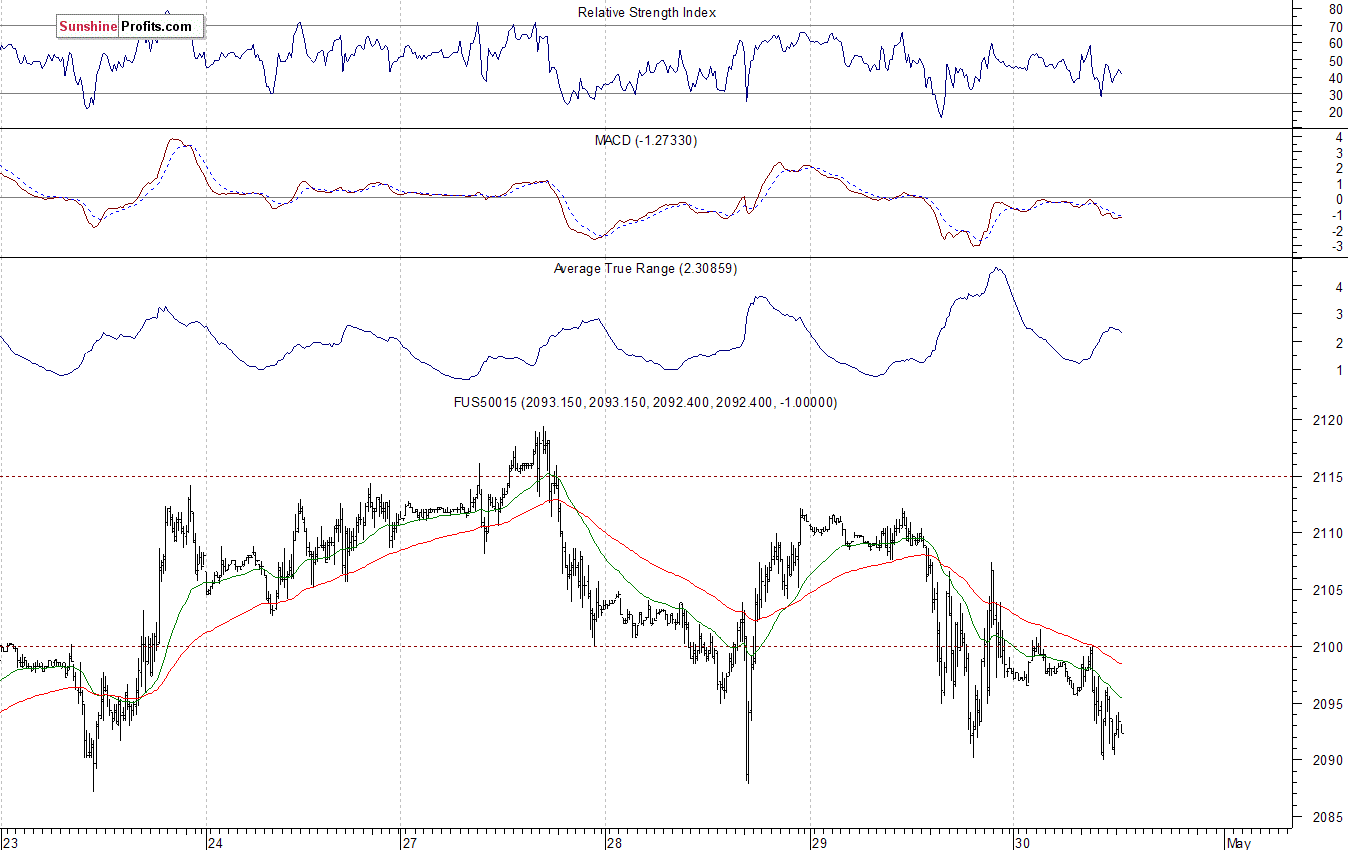
Task: Click the date label 27 on time axis
Action: click(409, 842)
